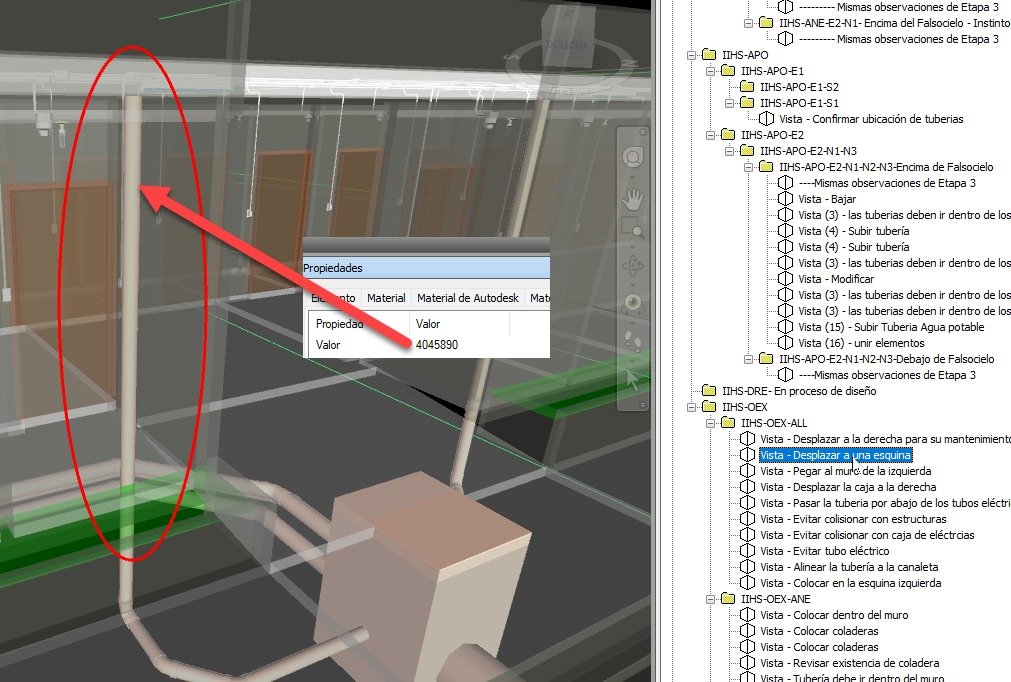1011x682 pixels.
Task: Pick the Select arrow tool
Action: tap(632, 377)
